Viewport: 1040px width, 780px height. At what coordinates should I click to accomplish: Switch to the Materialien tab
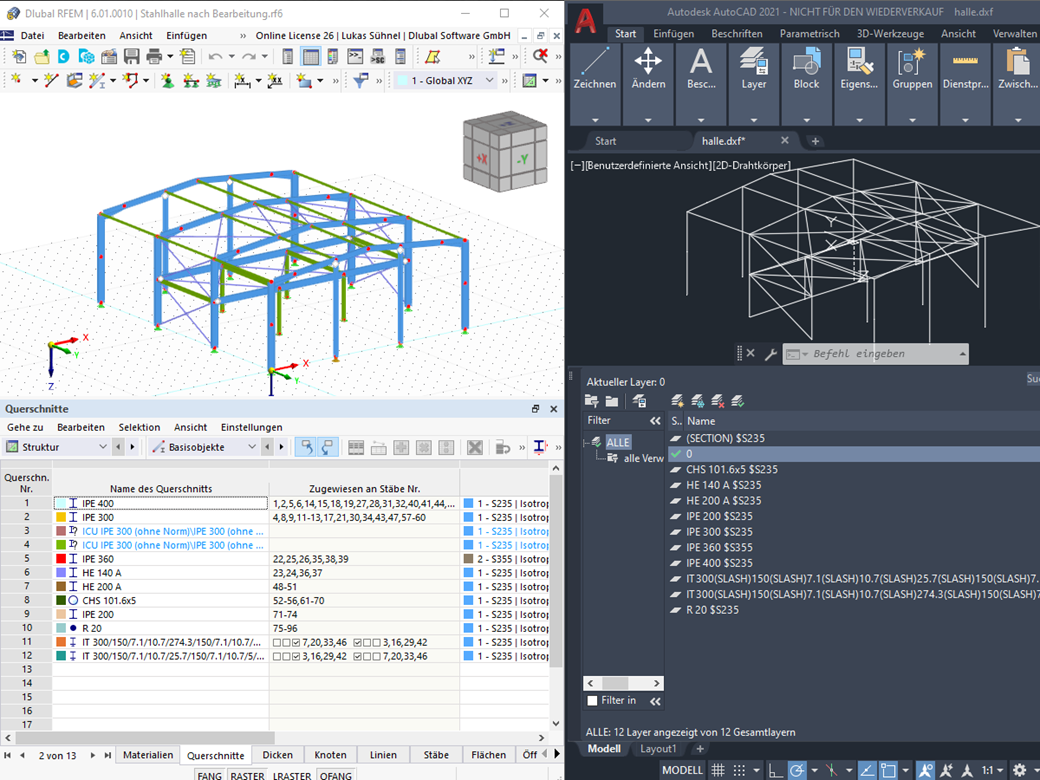(148, 755)
